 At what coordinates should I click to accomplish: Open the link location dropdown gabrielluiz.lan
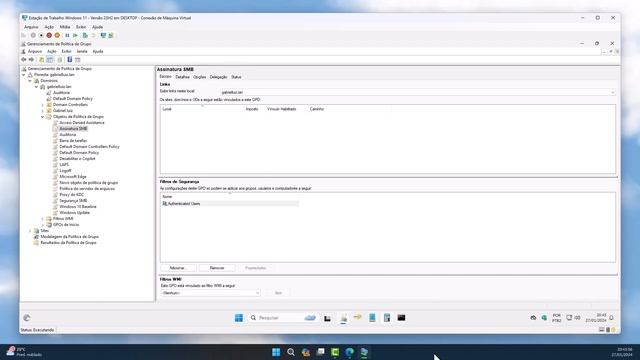pos(418,93)
